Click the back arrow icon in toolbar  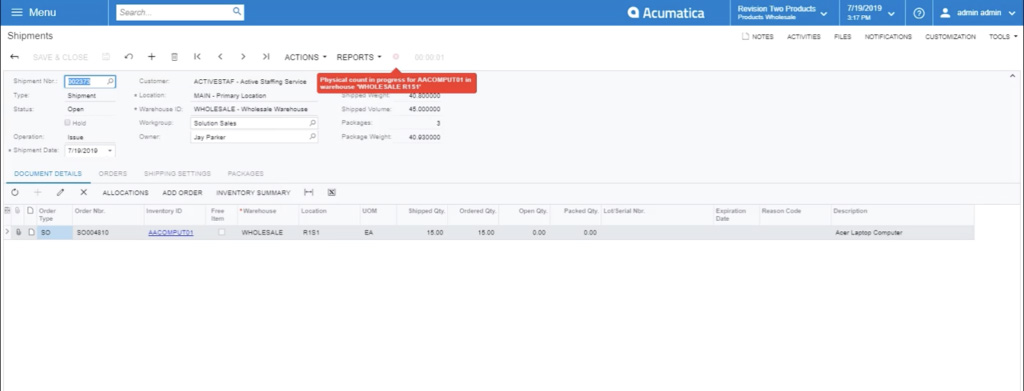[x=14, y=57]
